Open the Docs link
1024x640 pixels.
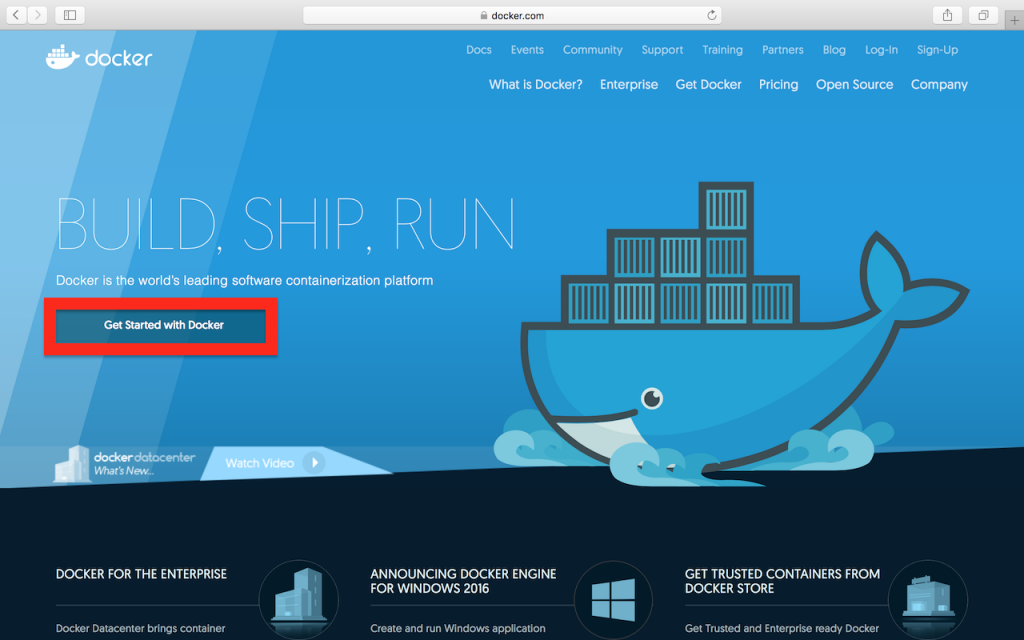[479, 50]
